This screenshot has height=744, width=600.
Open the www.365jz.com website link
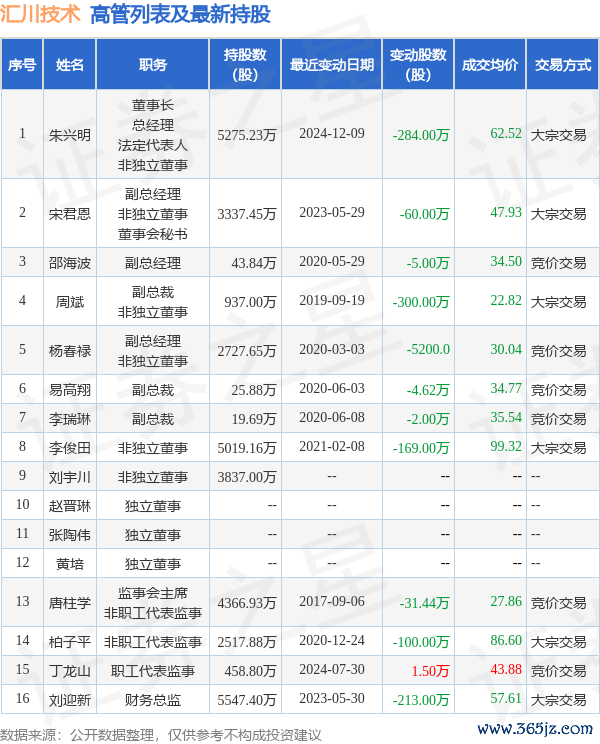[x=535, y=728]
